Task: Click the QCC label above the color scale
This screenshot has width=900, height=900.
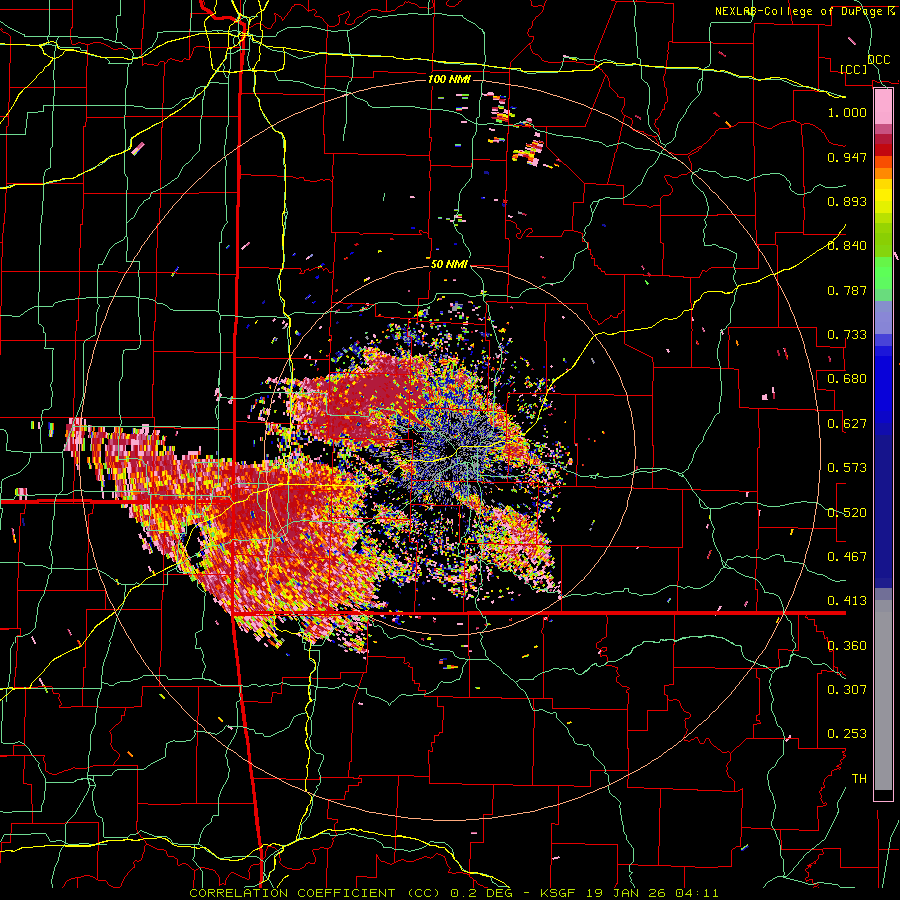Action: tap(879, 60)
